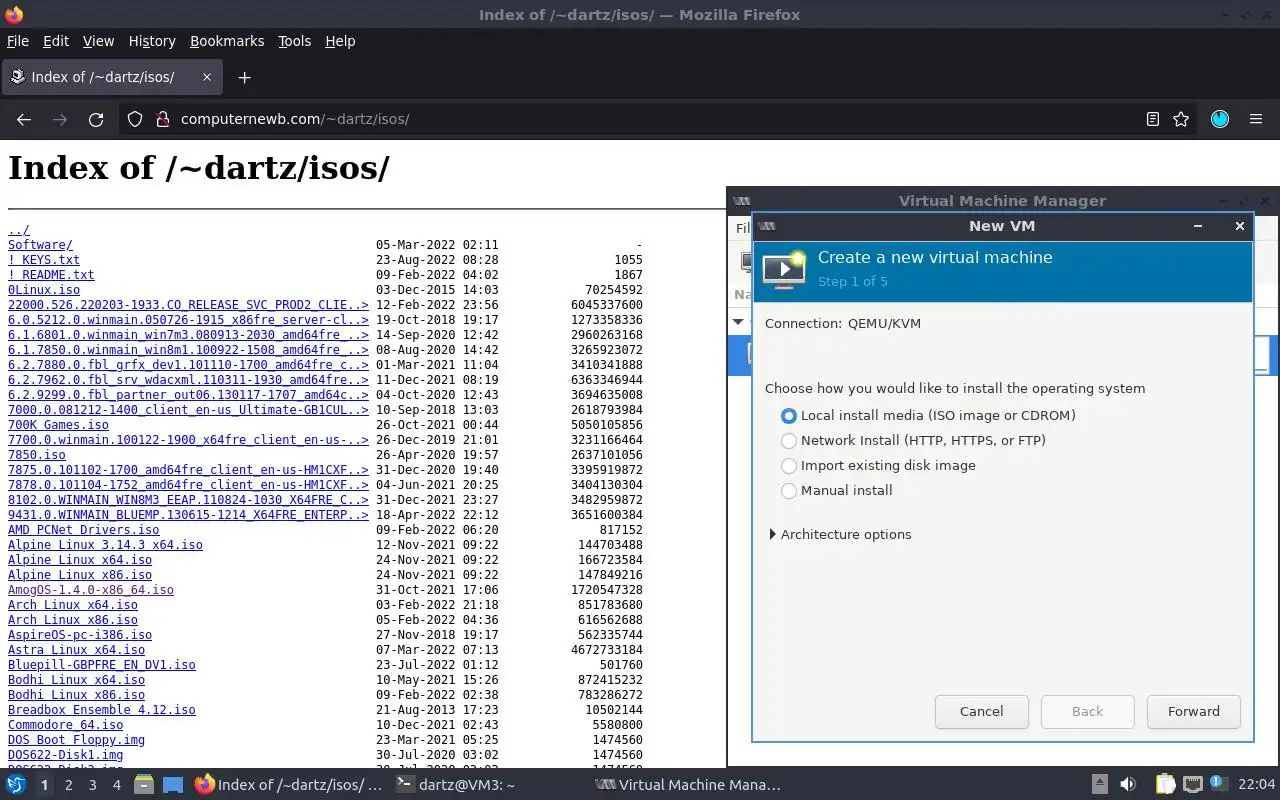Viewport: 1280px width, 800px height.
Task: Click the Cancel button in New VM
Action: tap(981, 712)
